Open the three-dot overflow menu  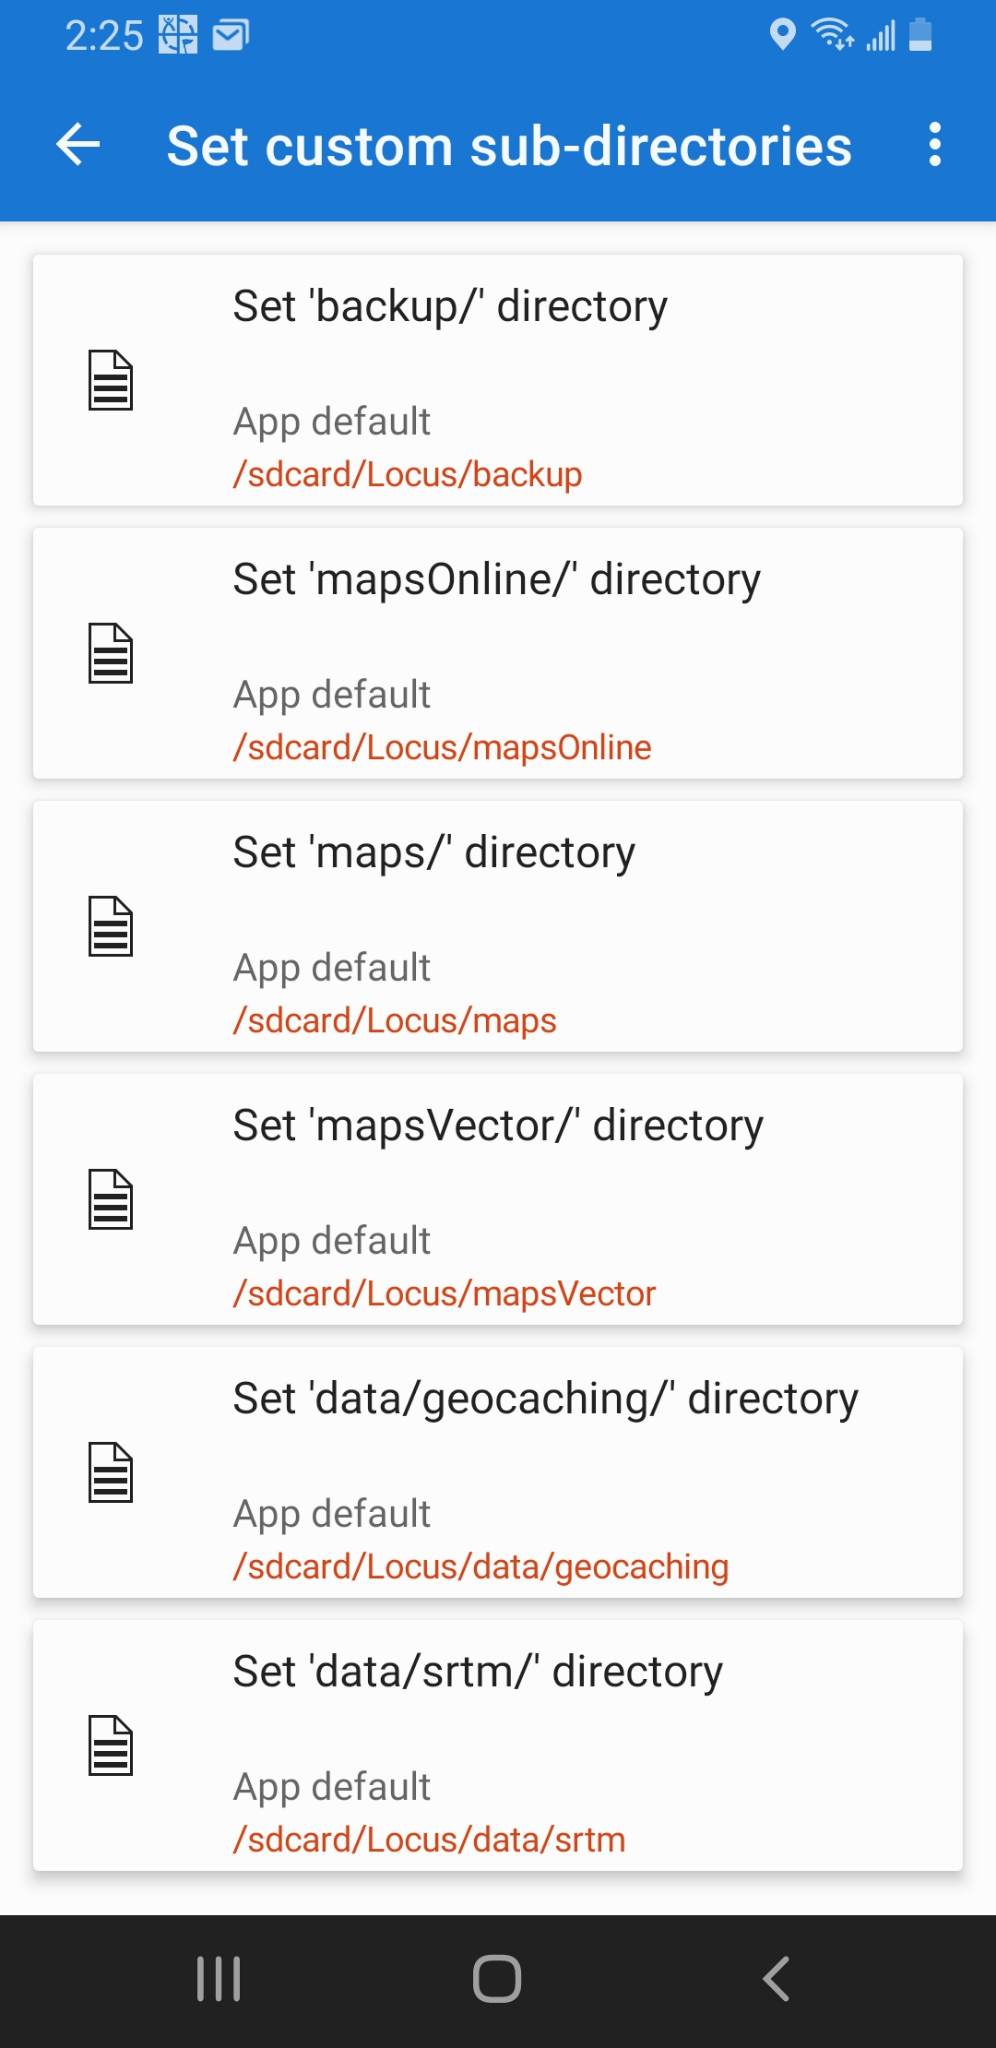point(934,145)
